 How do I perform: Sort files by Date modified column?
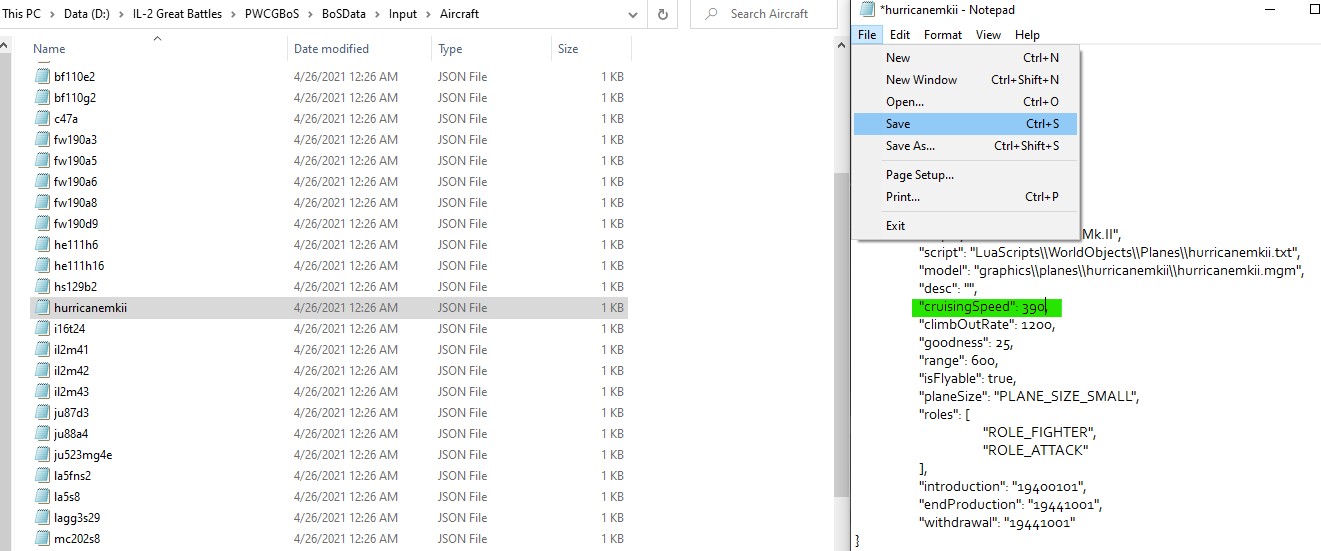[331, 49]
